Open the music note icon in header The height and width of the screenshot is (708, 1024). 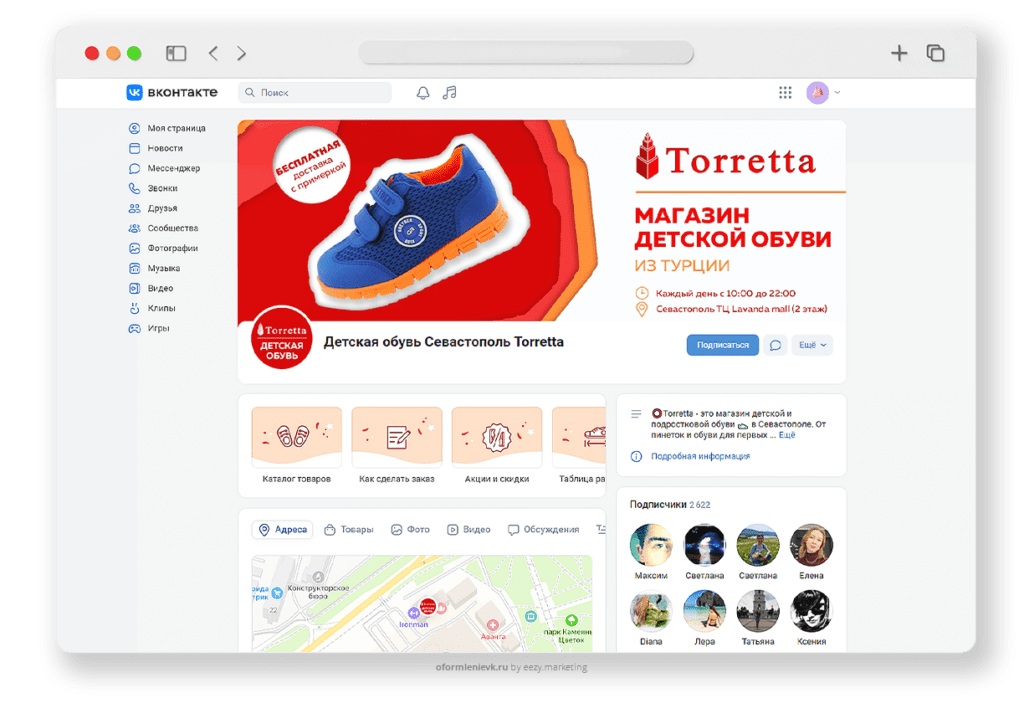tap(449, 93)
